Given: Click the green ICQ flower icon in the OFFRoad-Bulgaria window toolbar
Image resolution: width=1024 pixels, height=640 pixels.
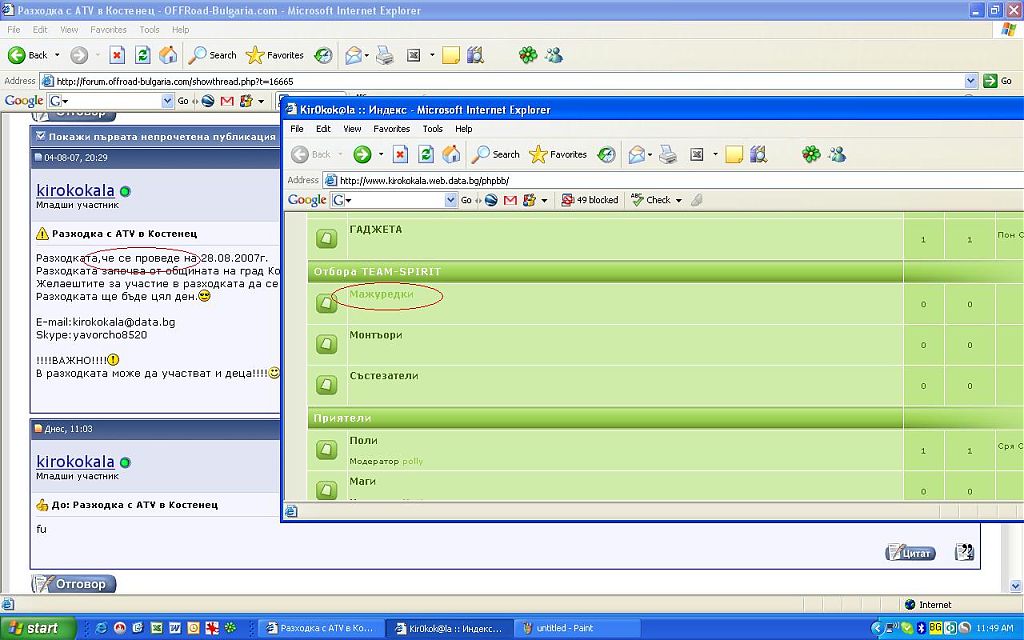Looking at the screenshot, I should pyautogui.click(x=528, y=55).
